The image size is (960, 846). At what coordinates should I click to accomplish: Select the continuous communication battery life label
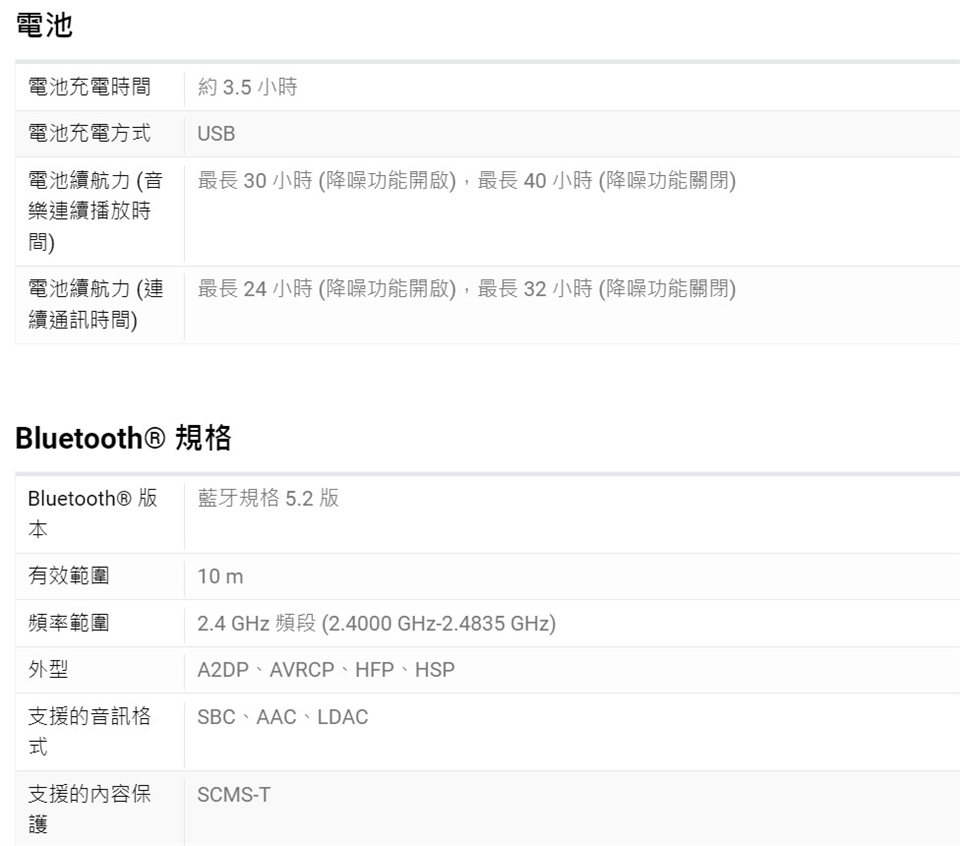(95, 304)
